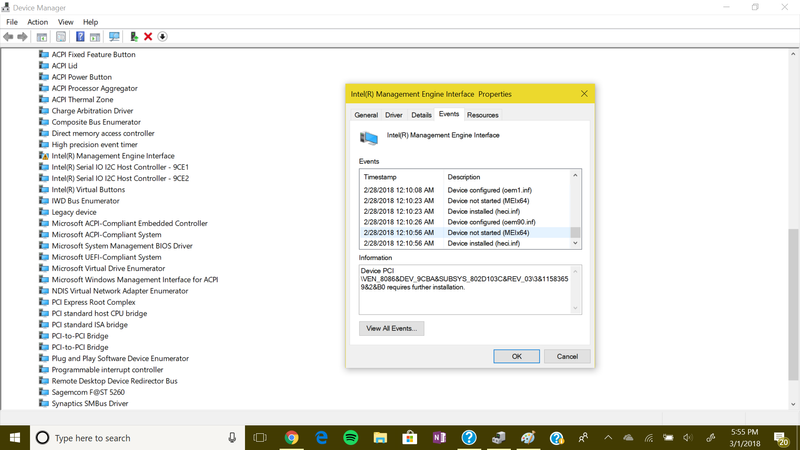This screenshot has height=450, width=800.
Task: Open OneNote from the taskbar
Action: 439,438
